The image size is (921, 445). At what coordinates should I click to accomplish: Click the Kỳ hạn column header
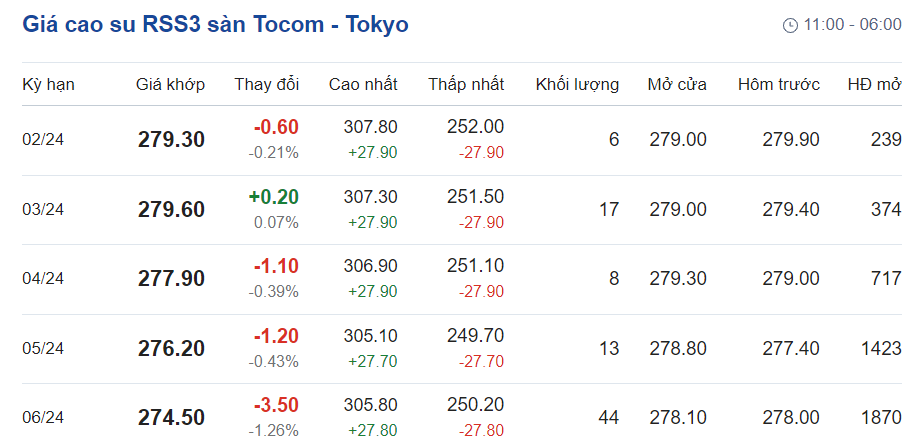(49, 84)
